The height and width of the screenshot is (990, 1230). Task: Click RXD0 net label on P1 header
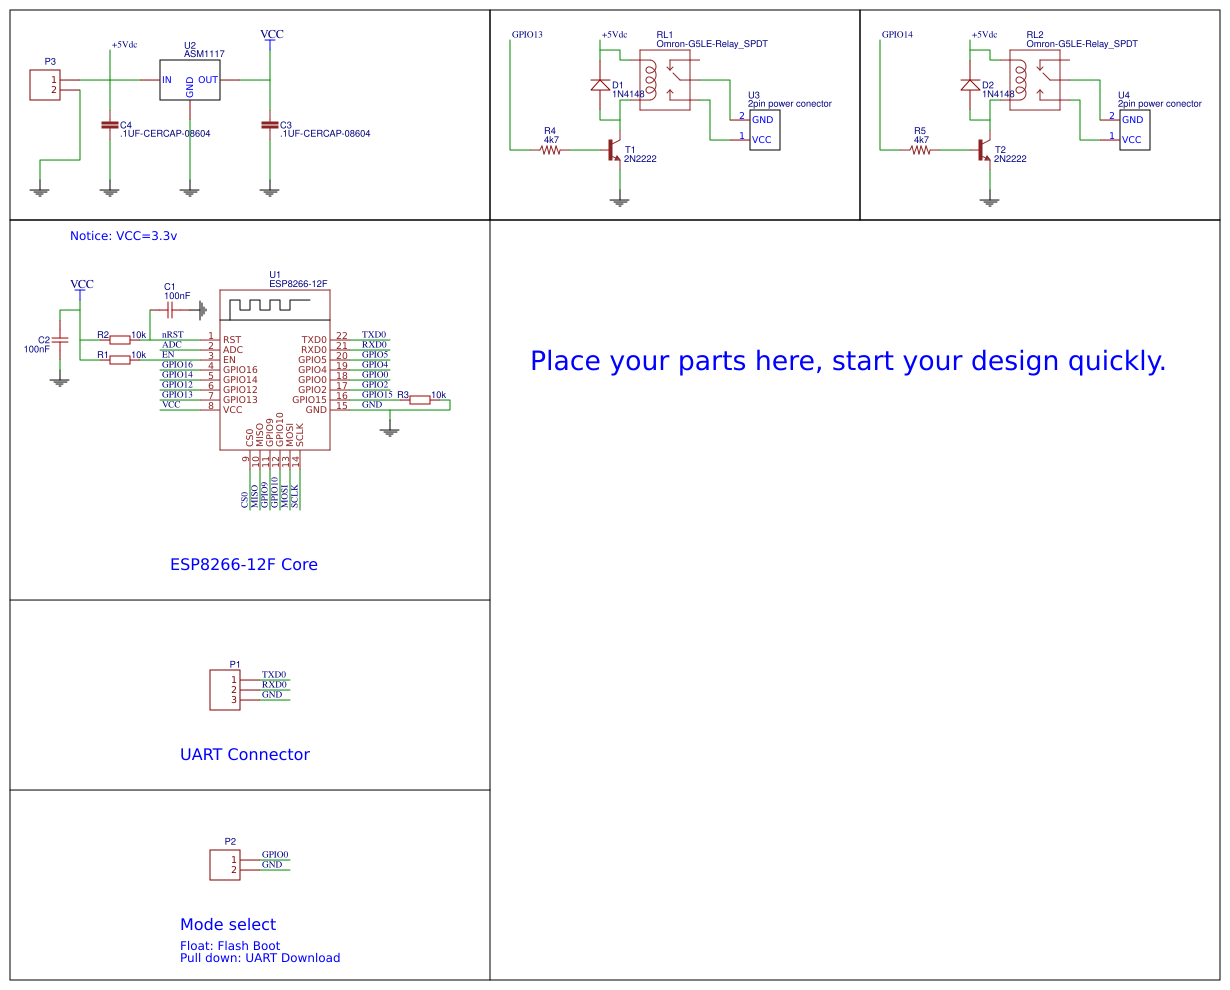tap(274, 685)
